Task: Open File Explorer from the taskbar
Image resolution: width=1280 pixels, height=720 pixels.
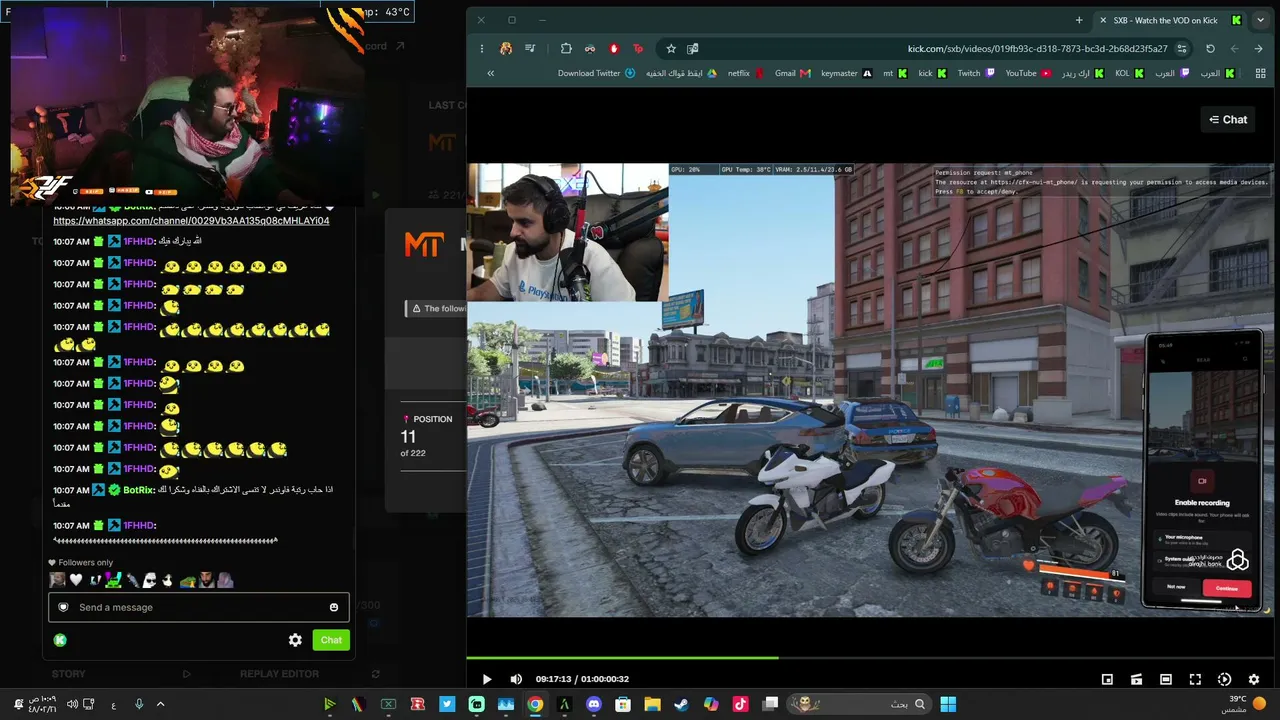Action: (x=652, y=704)
